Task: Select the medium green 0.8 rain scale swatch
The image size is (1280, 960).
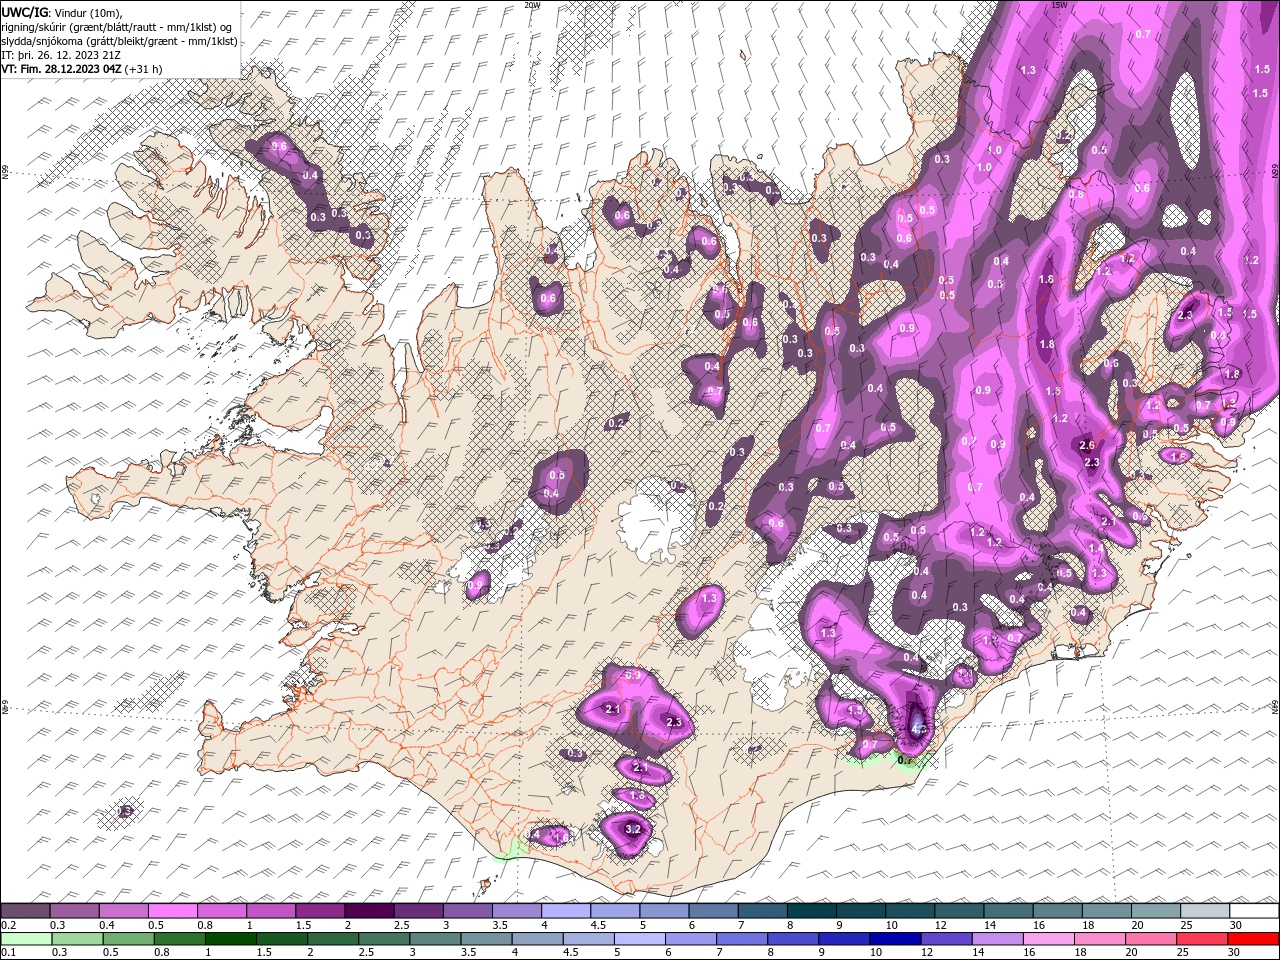Action: pyautogui.click(x=179, y=939)
